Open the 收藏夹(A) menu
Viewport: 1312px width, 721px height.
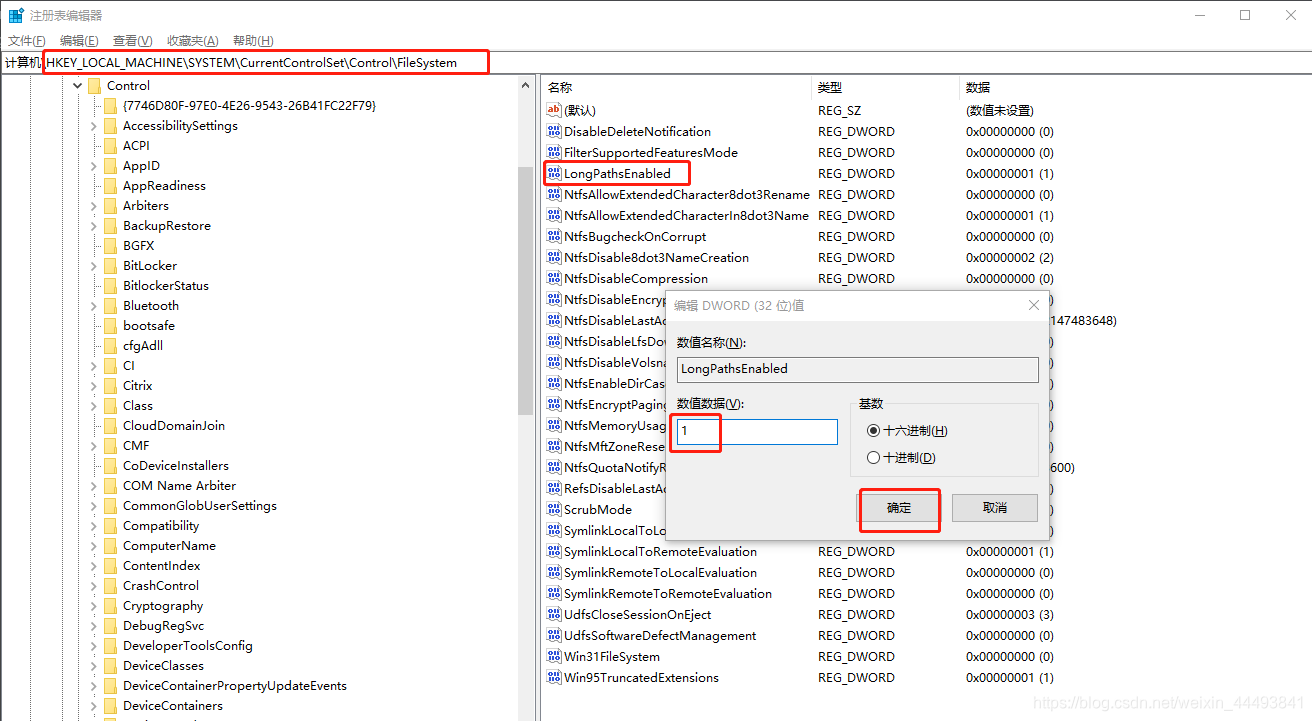coord(192,40)
